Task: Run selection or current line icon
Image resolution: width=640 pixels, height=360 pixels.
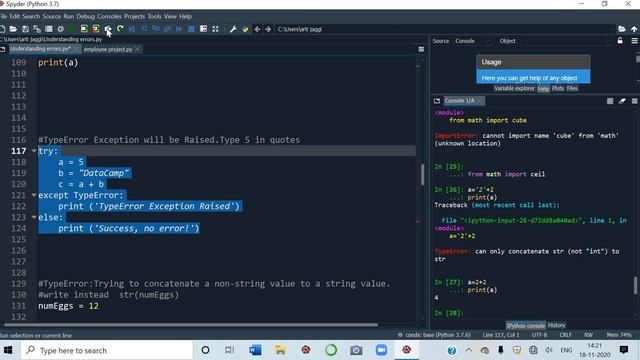Action: [108, 29]
